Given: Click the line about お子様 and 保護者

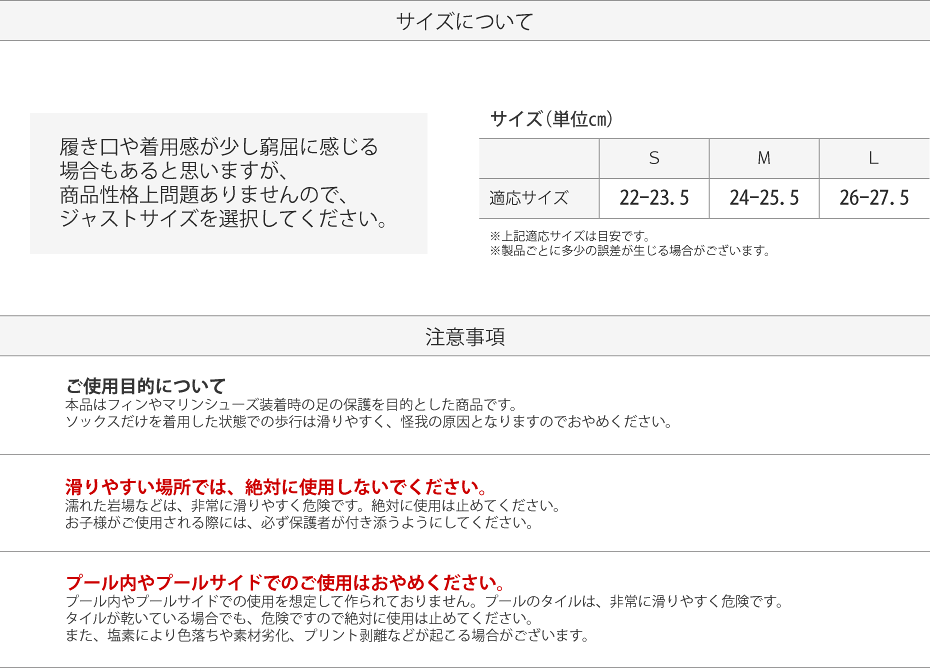Looking at the screenshot, I should (299, 522).
